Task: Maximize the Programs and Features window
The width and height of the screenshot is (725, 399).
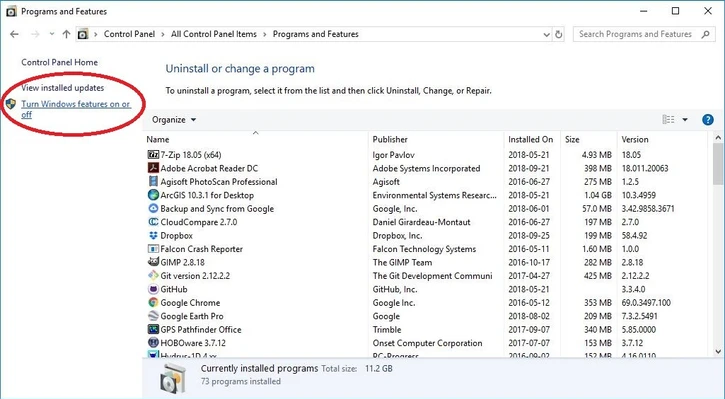Action: 676,11
